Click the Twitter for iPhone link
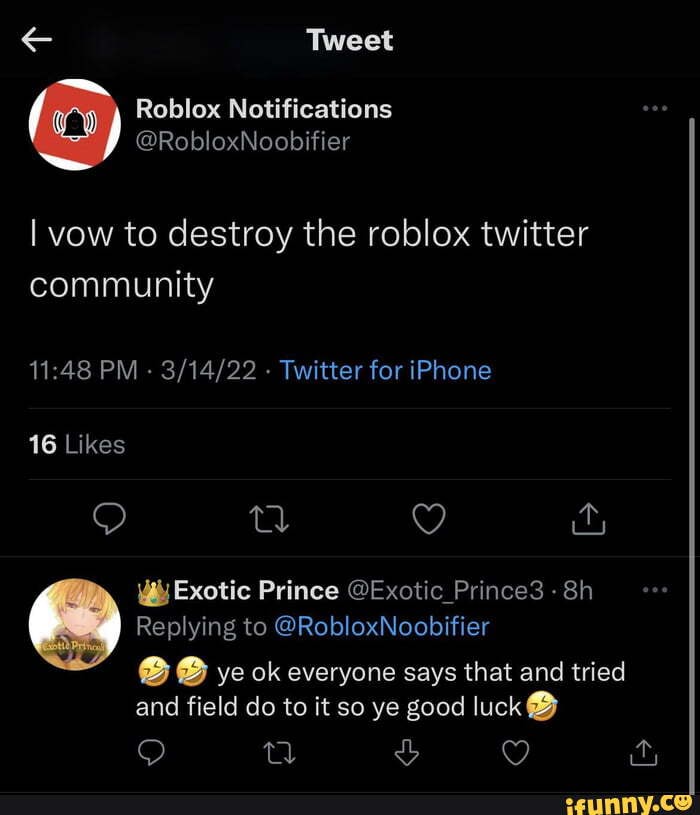Image resolution: width=700 pixels, height=815 pixels. coord(384,371)
